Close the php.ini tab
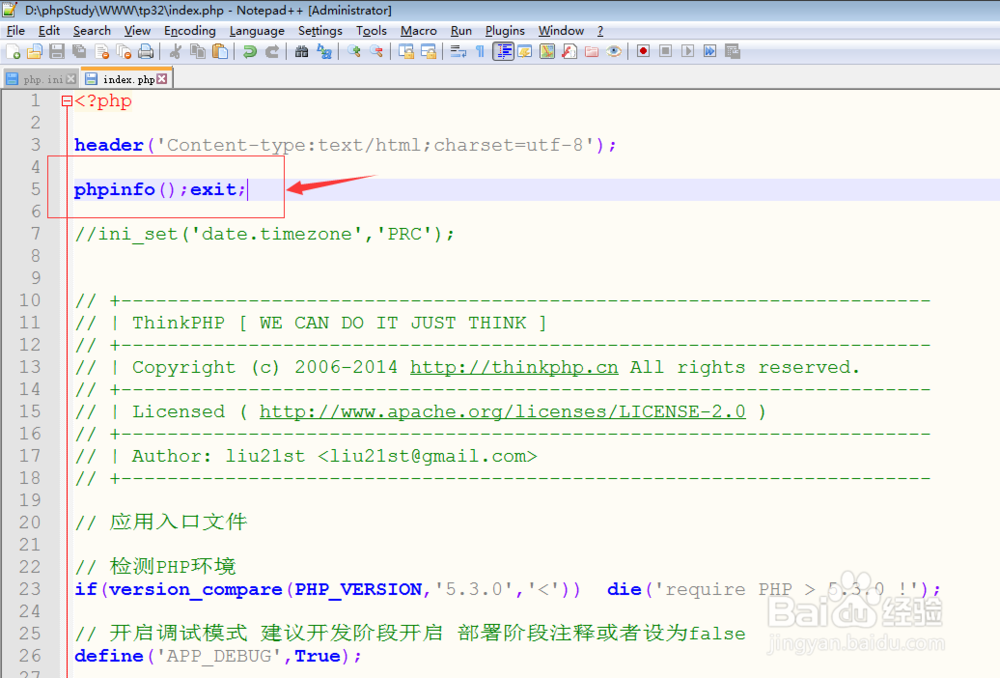Image resolution: width=1000 pixels, height=678 pixels. [x=71, y=79]
